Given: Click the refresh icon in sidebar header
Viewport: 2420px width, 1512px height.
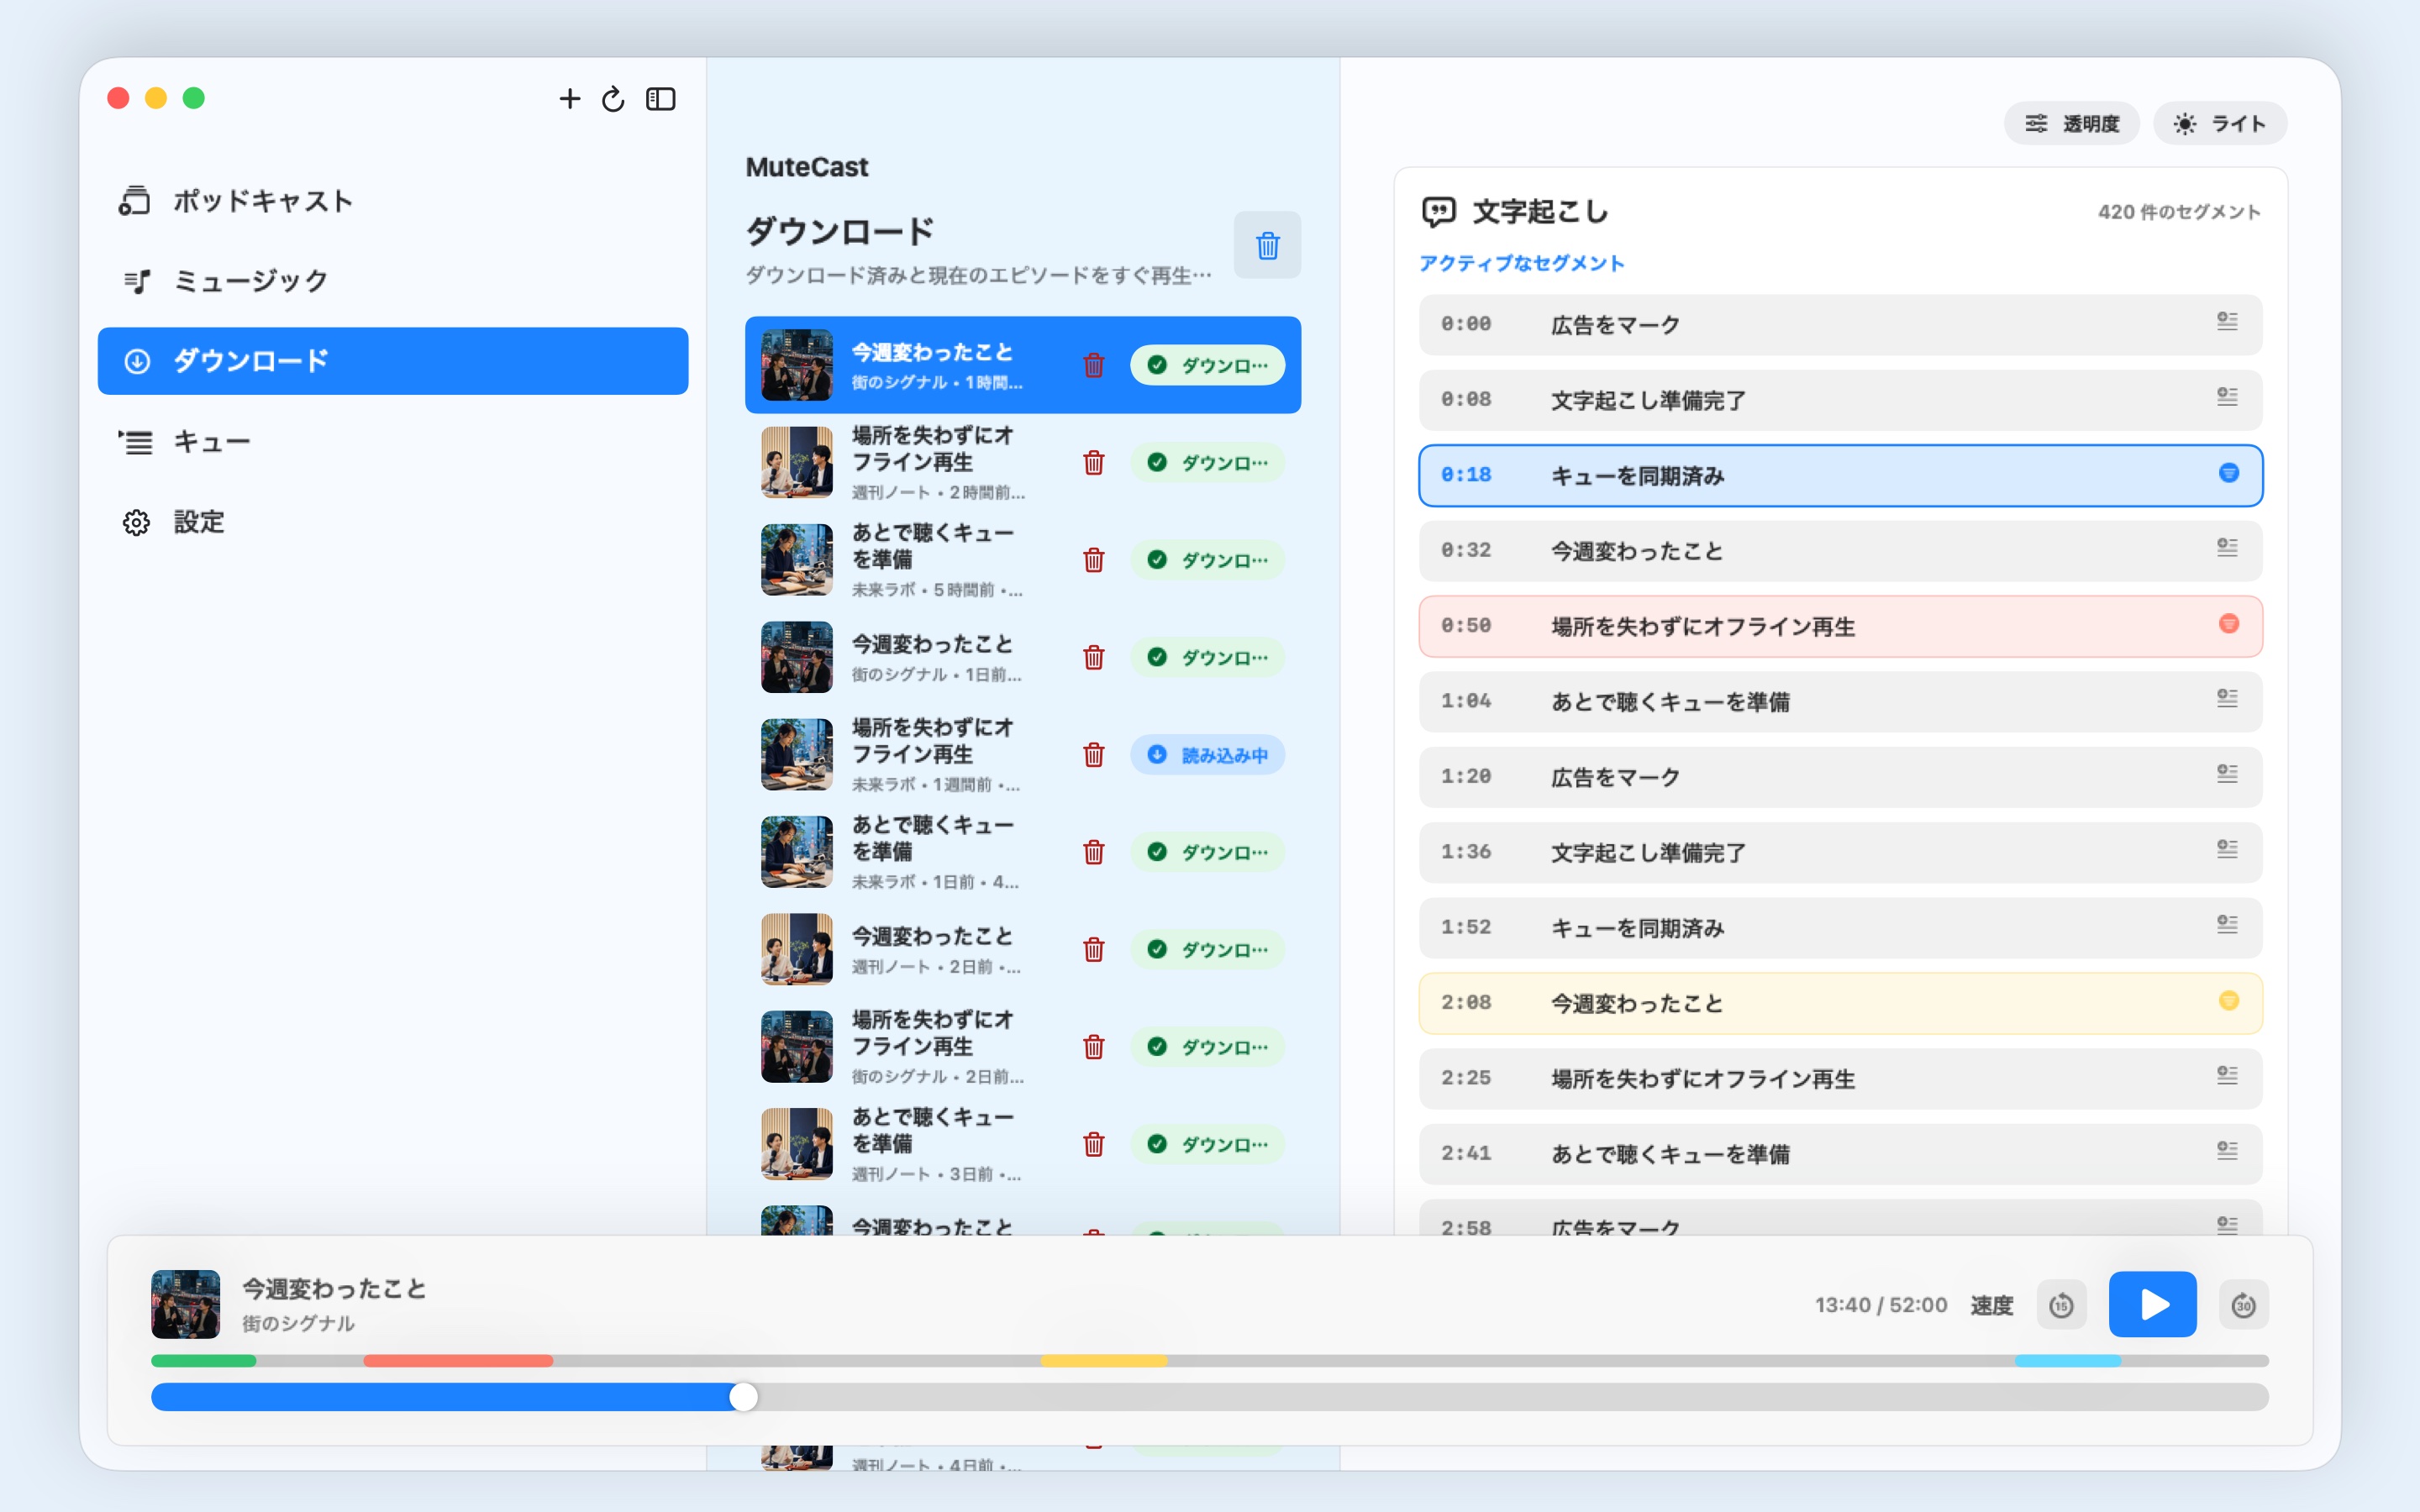Looking at the screenshot, I should [613, 98].
